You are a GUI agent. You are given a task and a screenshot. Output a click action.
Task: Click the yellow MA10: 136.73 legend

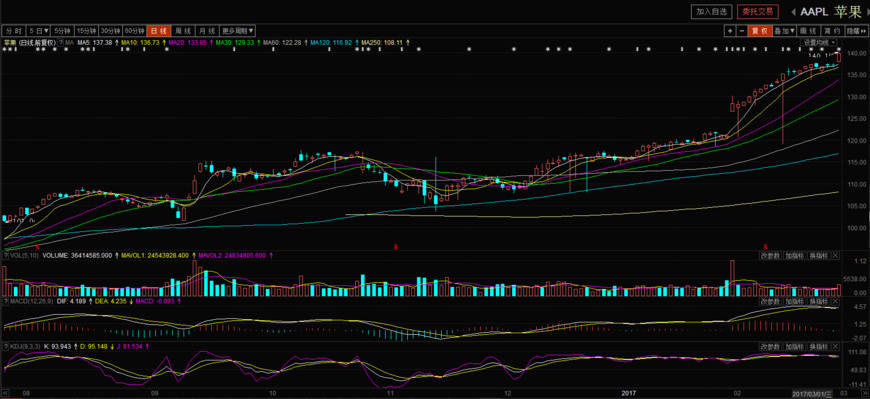pyautogui.click(x=141, y=42)
